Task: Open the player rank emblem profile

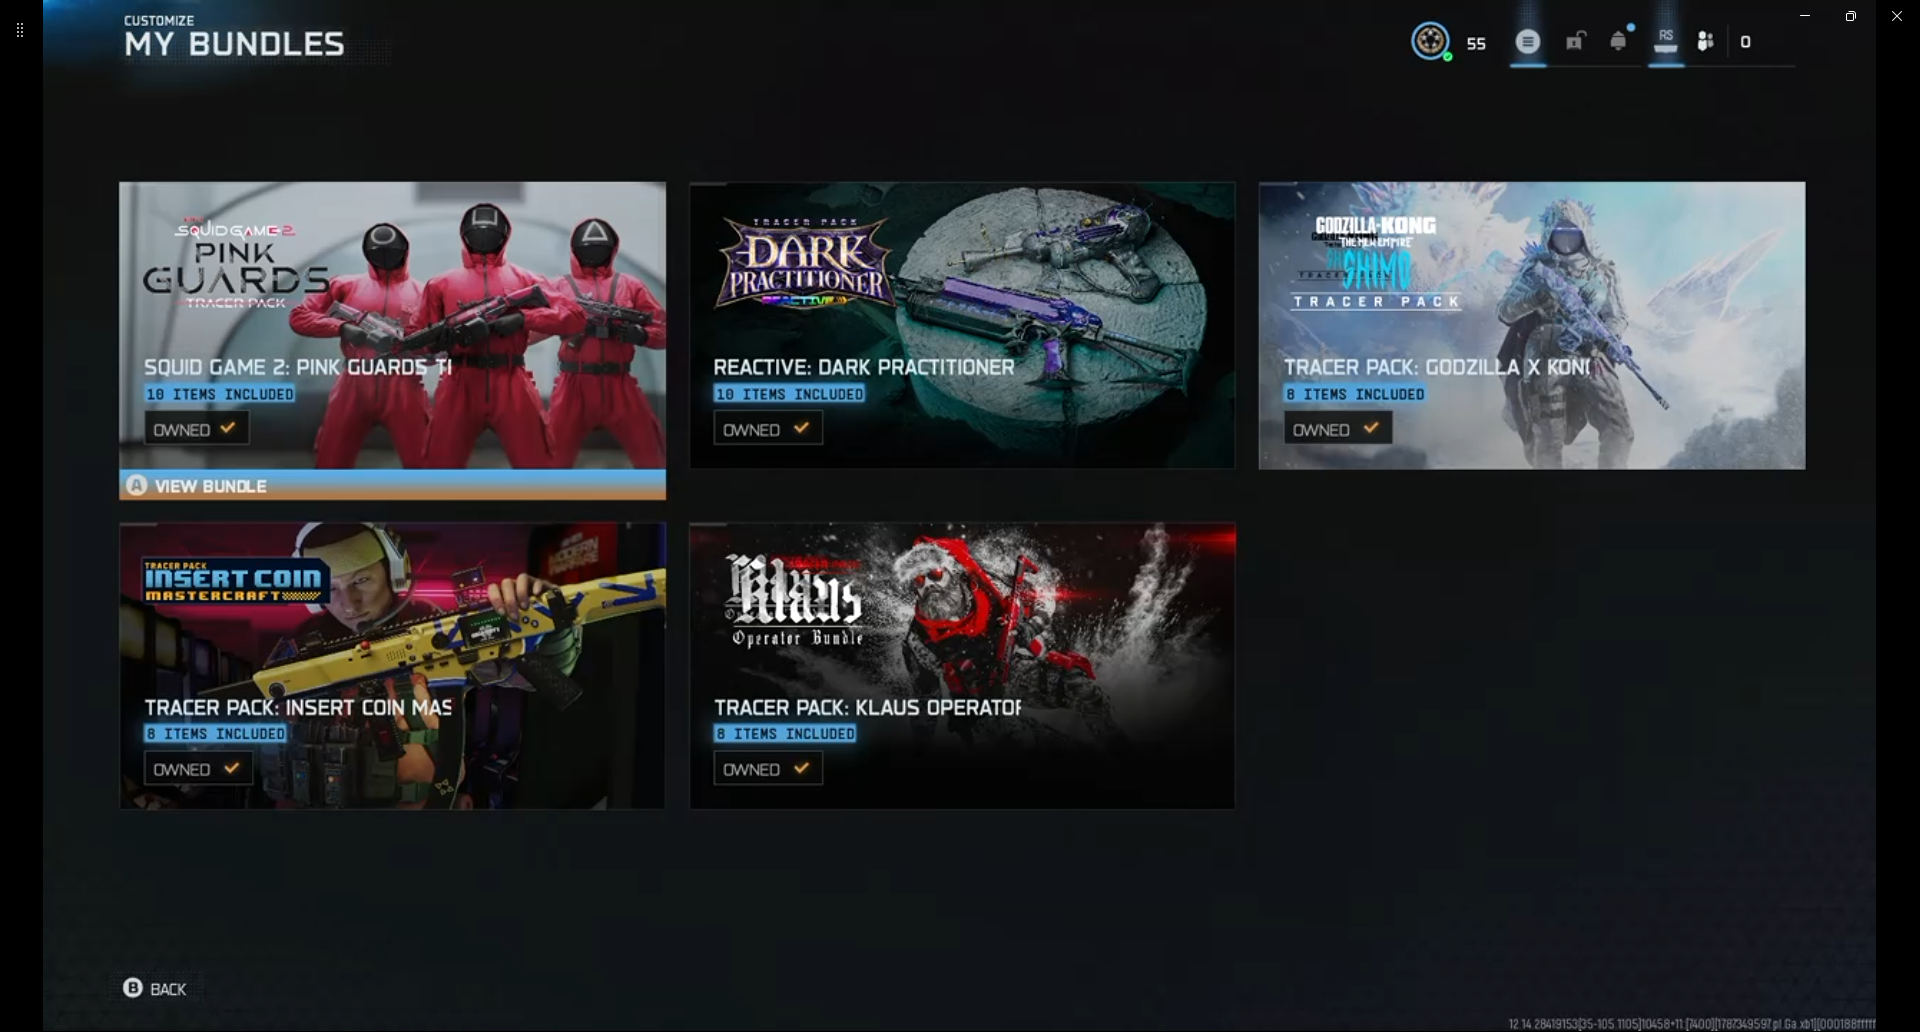Action: pos(1431,41)
